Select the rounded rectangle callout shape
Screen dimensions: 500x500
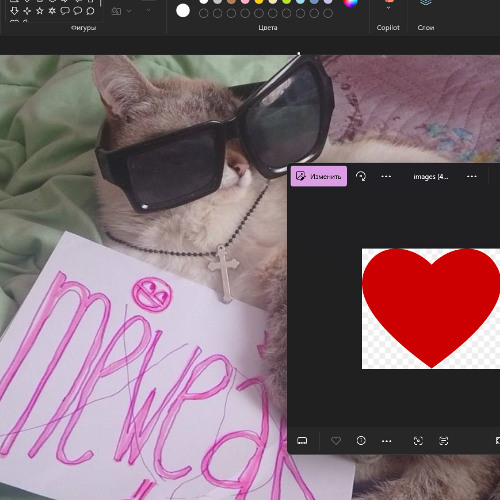65,11
